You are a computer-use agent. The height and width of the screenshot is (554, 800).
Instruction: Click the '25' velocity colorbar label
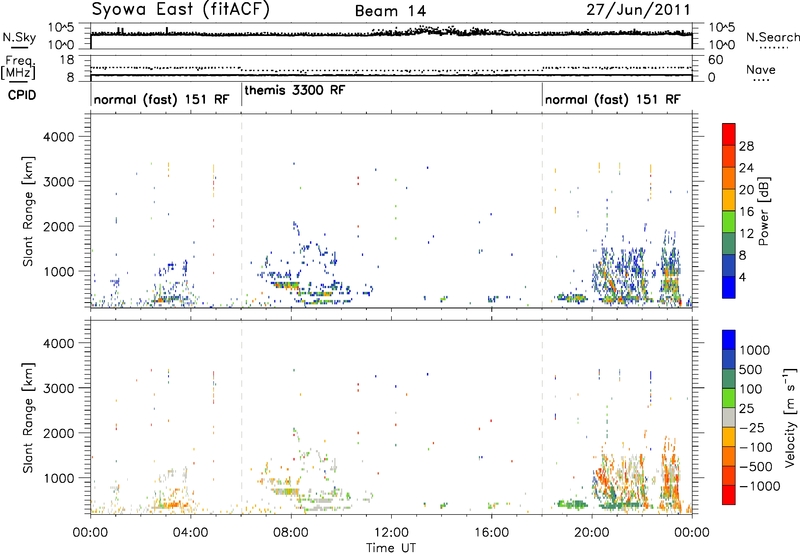[746, 408]
